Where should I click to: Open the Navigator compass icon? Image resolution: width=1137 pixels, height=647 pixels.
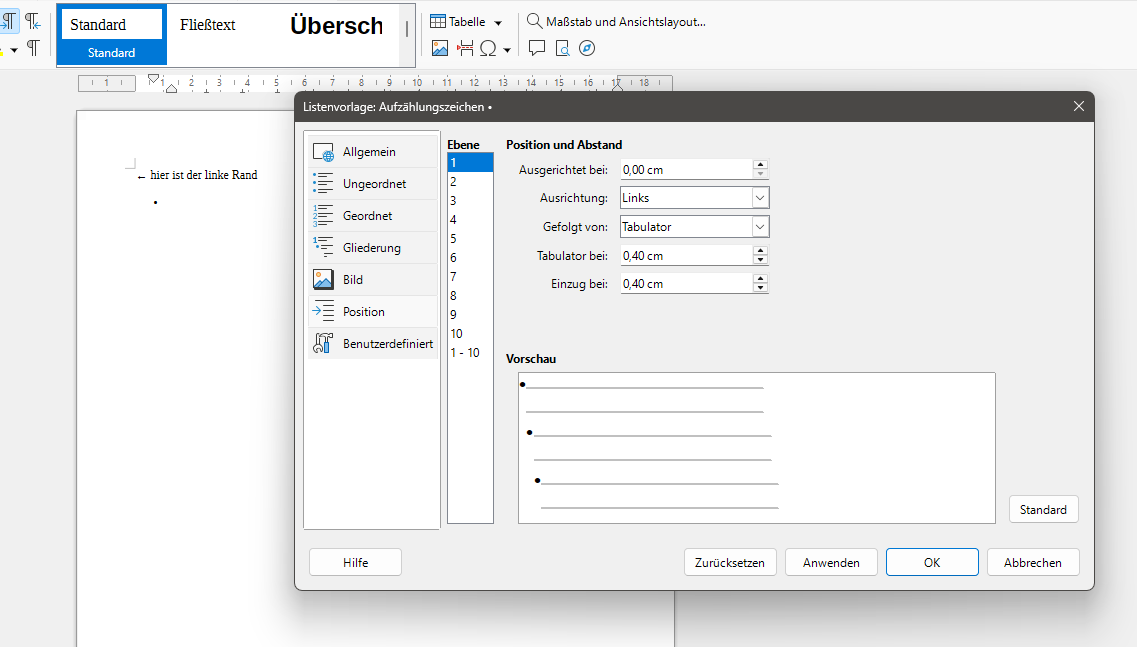coord(587,48)
